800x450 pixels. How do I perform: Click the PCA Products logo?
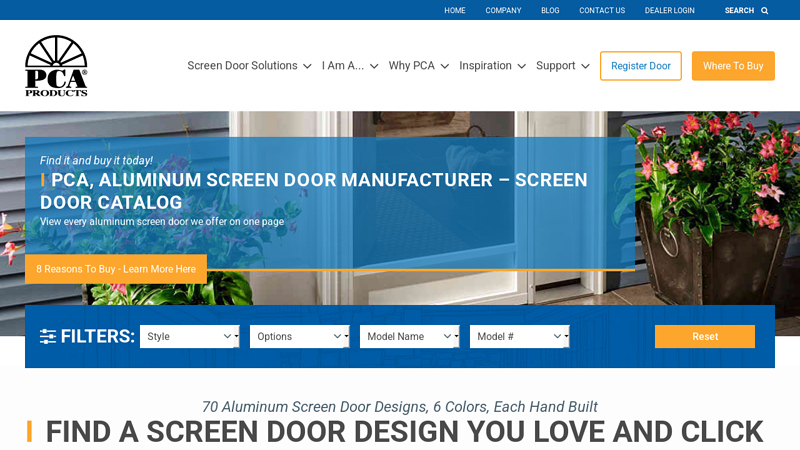pos(56,66)
